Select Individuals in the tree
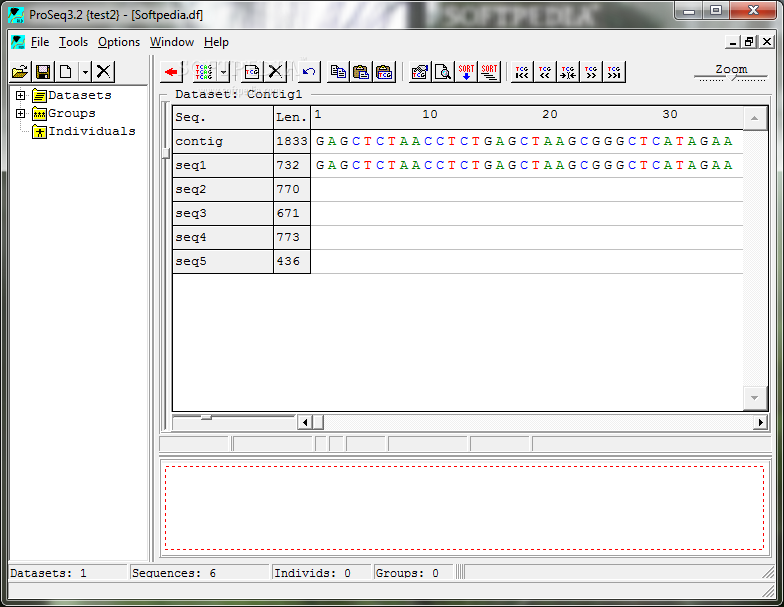 click(92, 131)
